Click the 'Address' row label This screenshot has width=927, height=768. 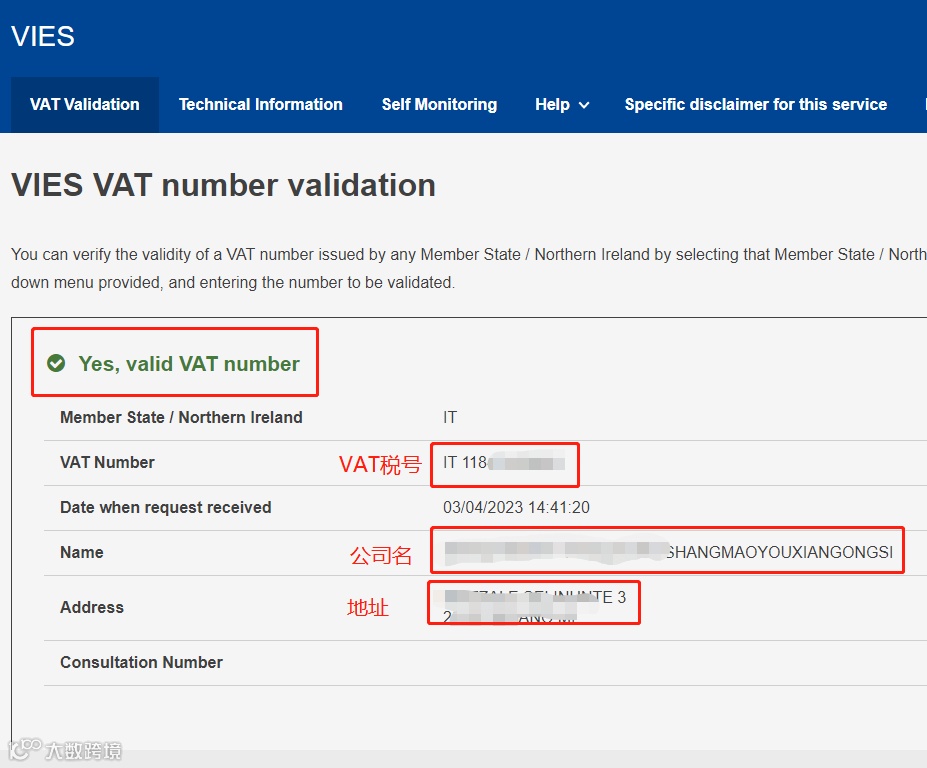[x=92, y=607]
